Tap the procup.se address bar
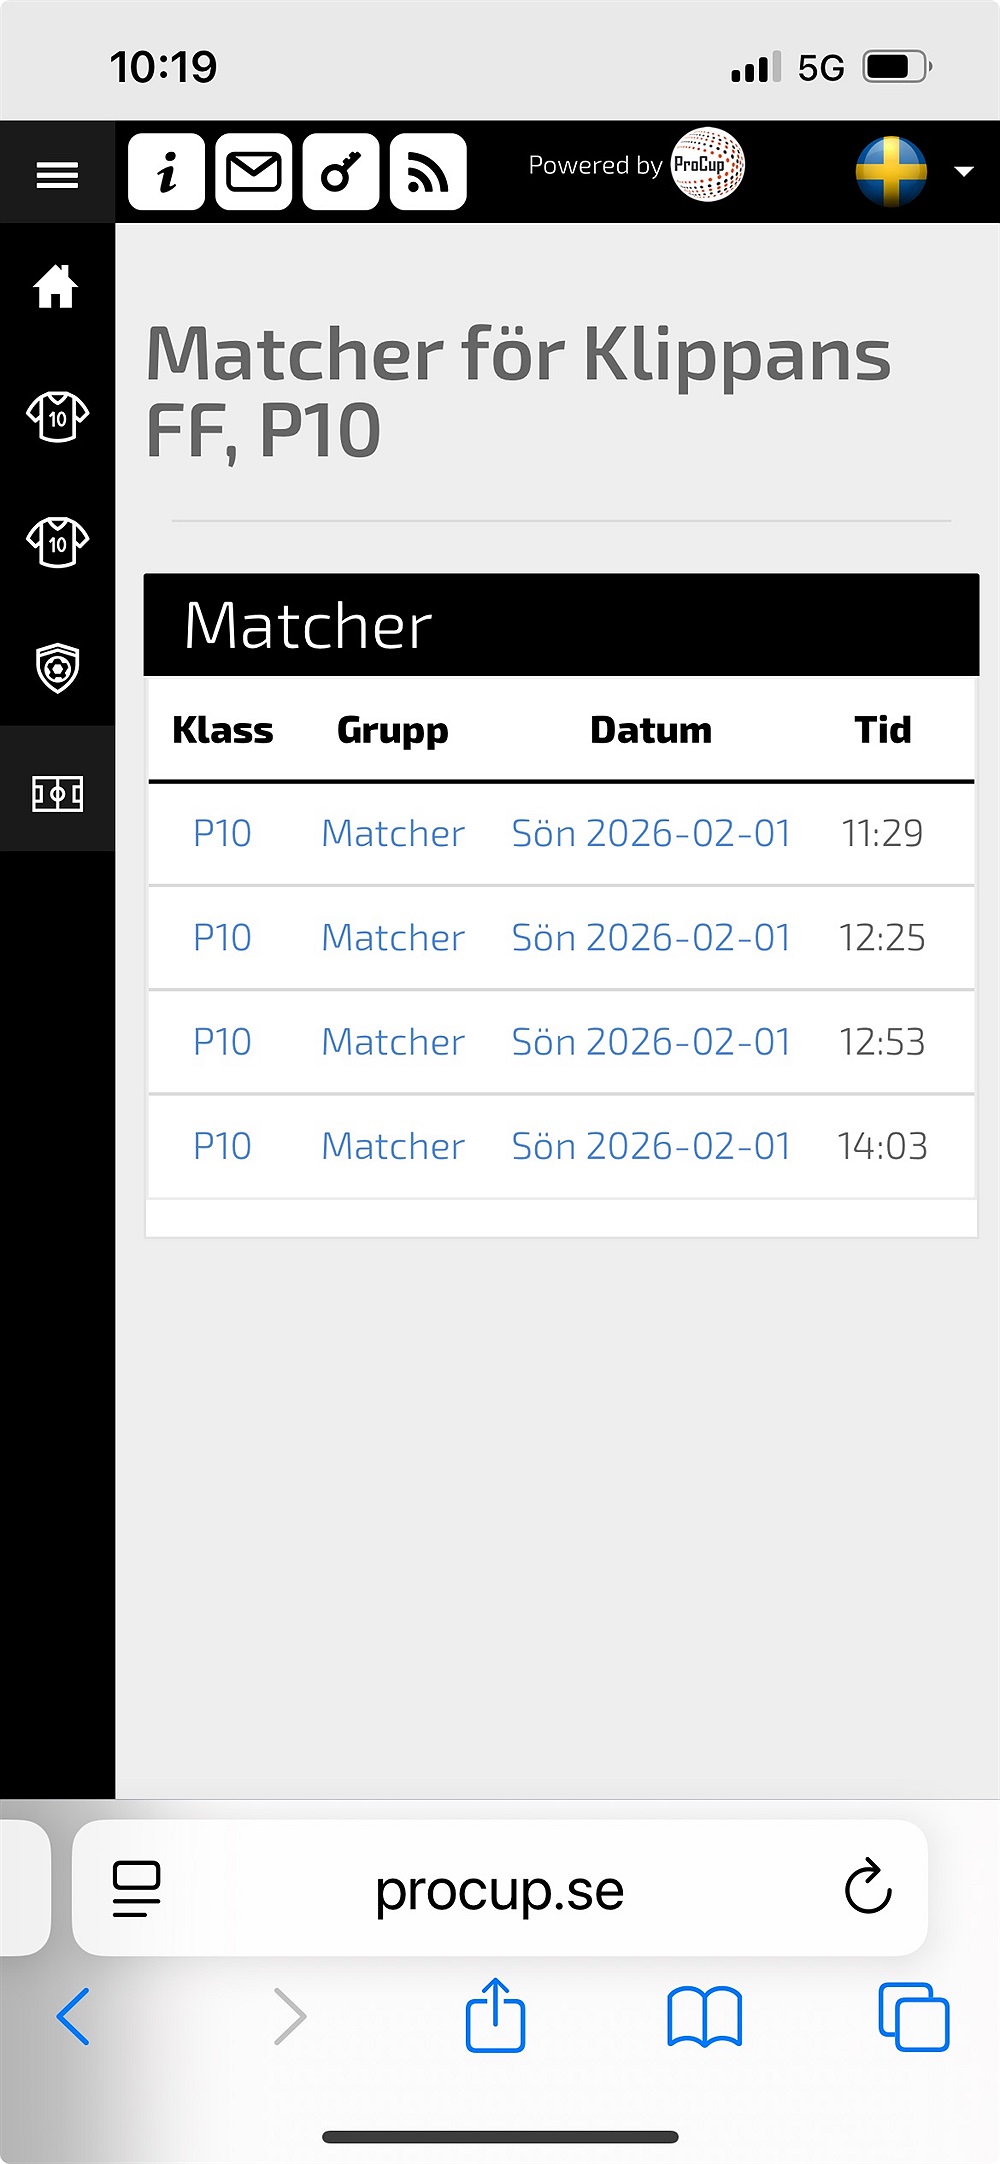This screenshot has height=2164, width=1000. 499,1890
